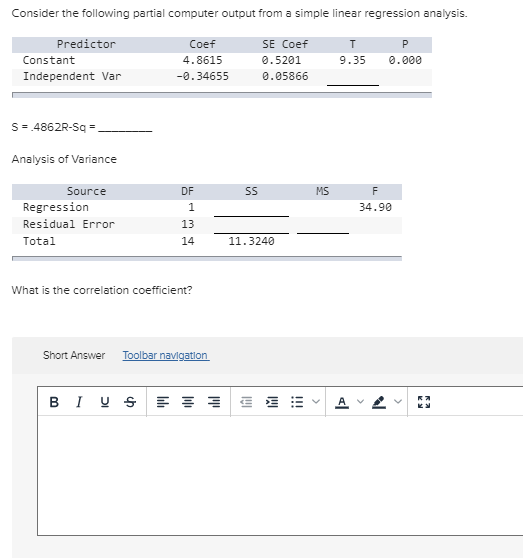
Task: Click the 'Short Answer' label
Action: point(74,355)
